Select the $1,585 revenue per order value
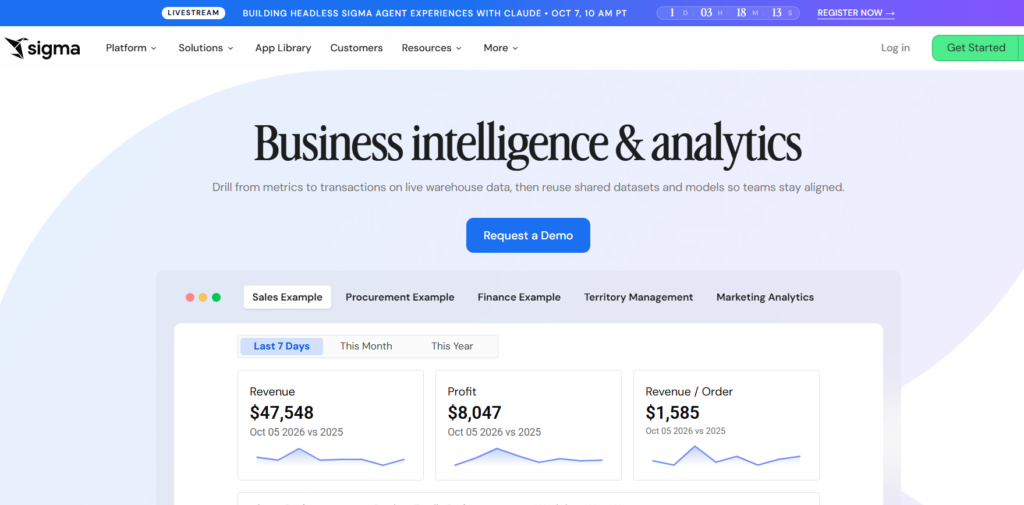 (x=672, y=413)
